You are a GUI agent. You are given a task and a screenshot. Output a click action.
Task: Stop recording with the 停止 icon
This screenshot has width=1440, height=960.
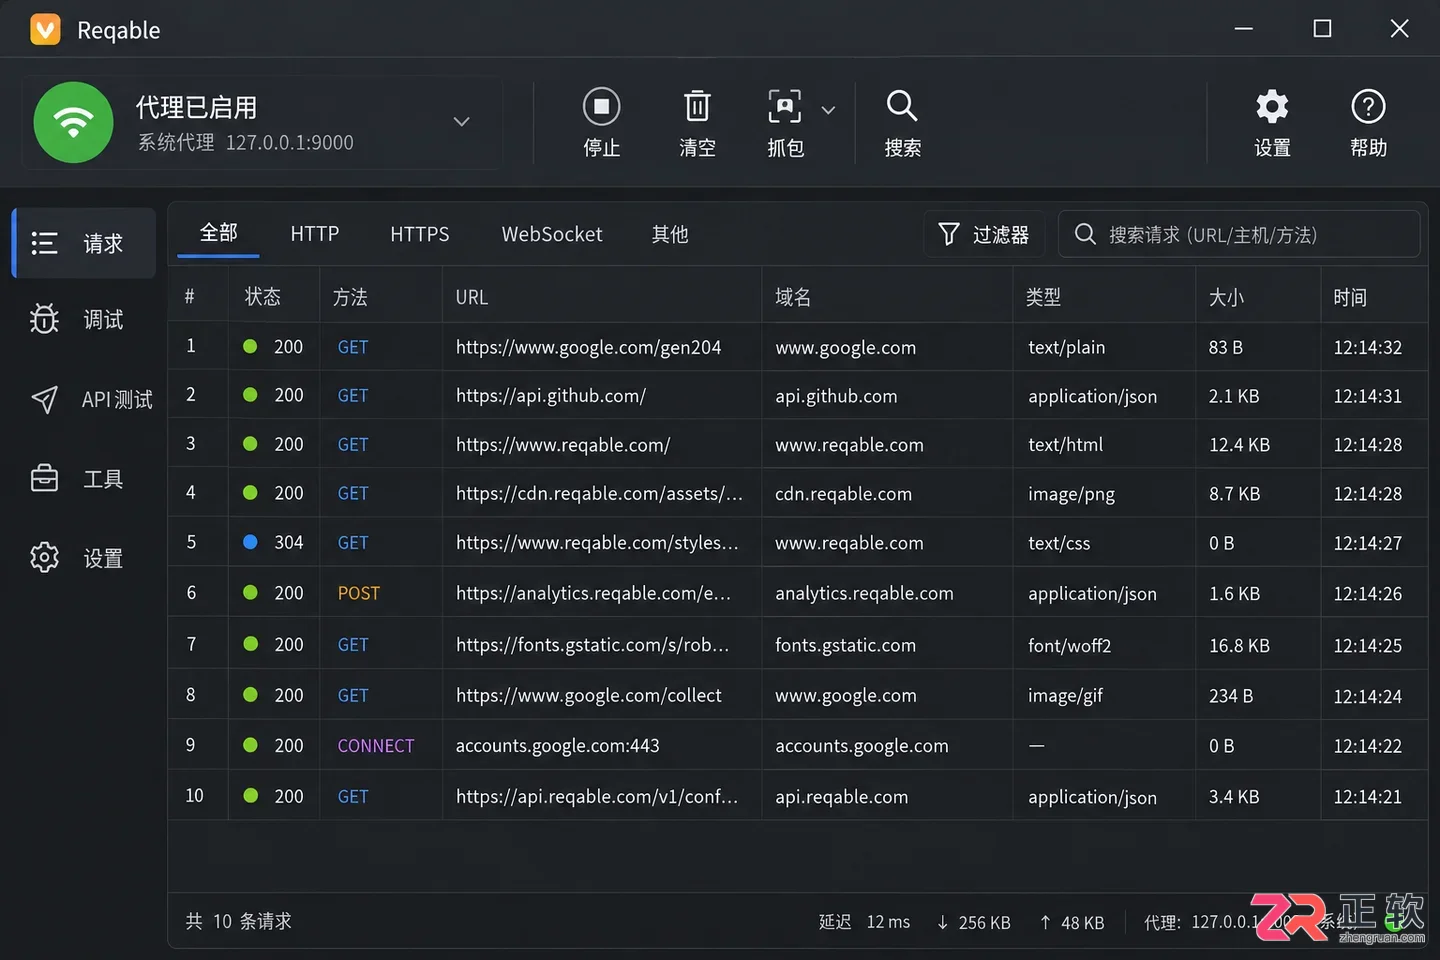point(601,107)
